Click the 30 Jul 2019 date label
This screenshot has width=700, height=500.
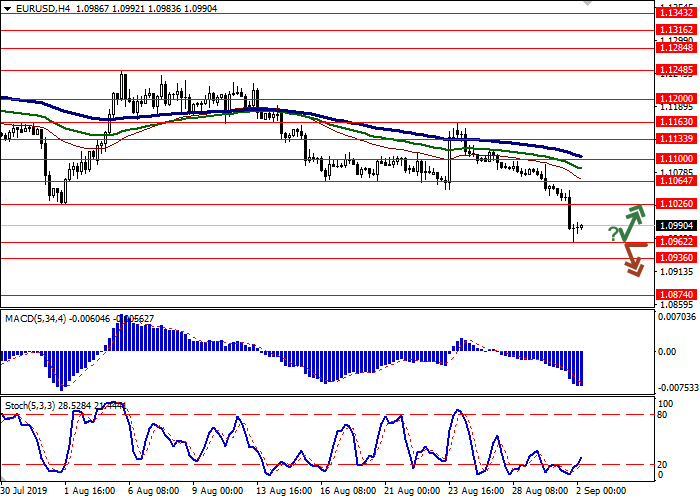coord(24,492)
